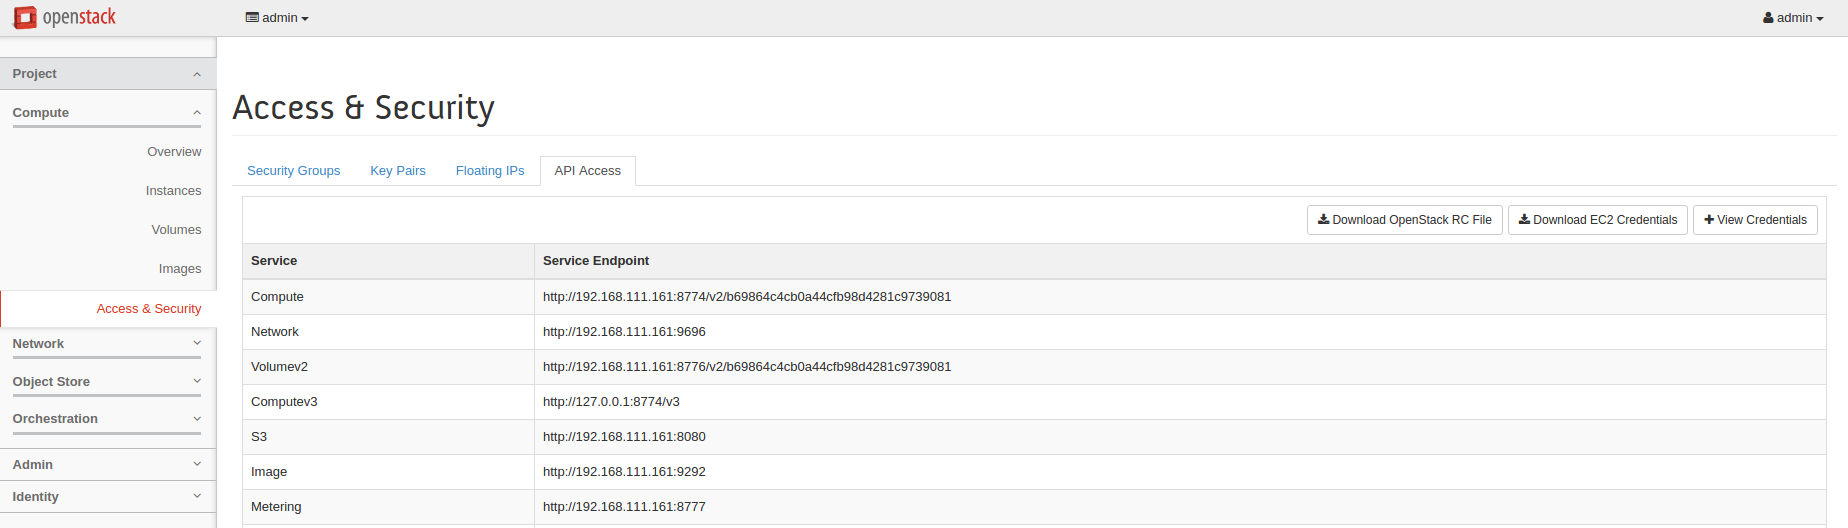Open the Floating IPs tab
The height and width of the screenshot is (528, 1848).
pos(490,171)
